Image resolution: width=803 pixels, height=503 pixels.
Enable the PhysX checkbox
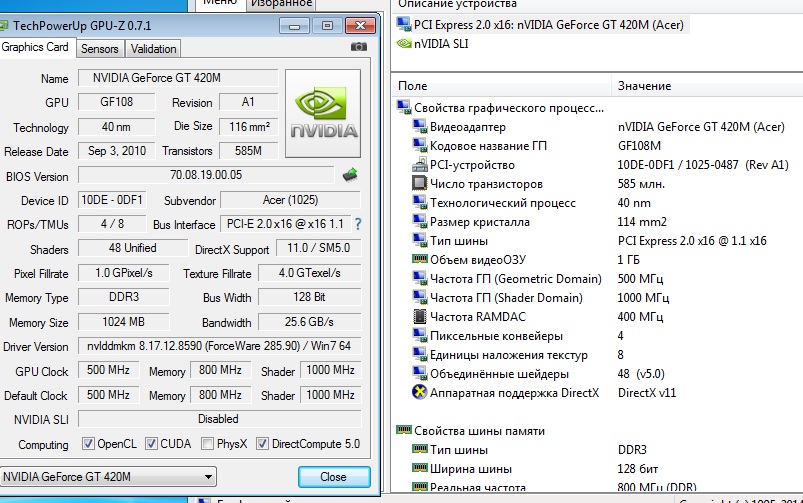[207, 444]
